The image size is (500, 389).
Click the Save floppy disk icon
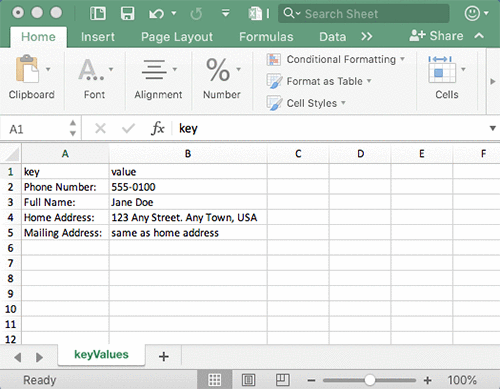tap(127, 14)
